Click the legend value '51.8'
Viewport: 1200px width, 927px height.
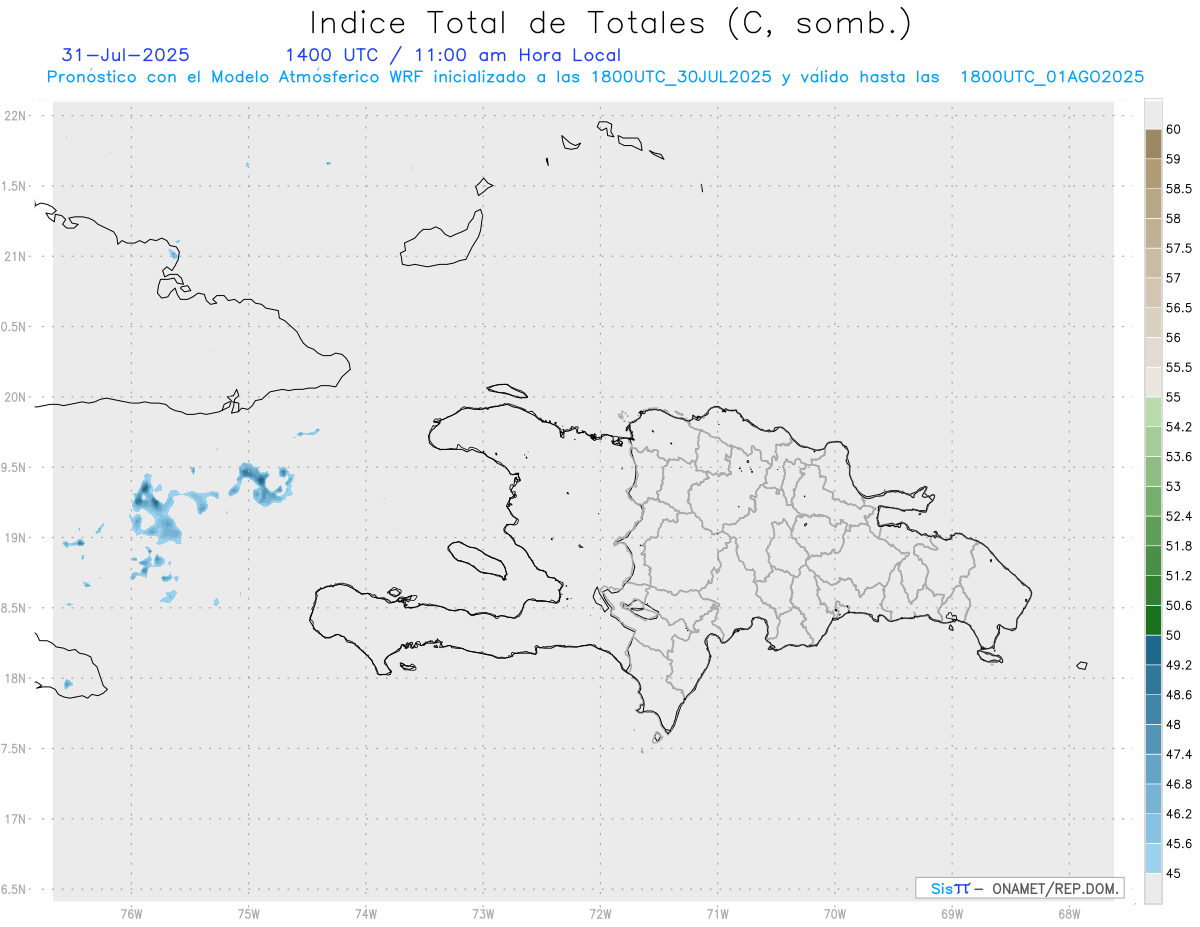[1179, 546]
